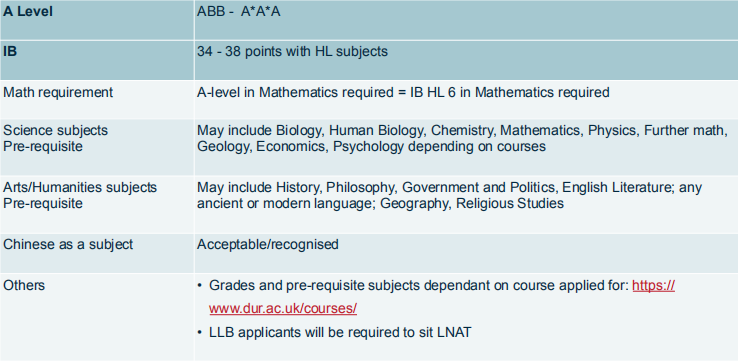The height and width of the screenshot is (361, 738).
Task: Select the Math requirement label
Action: click(58, 92)
